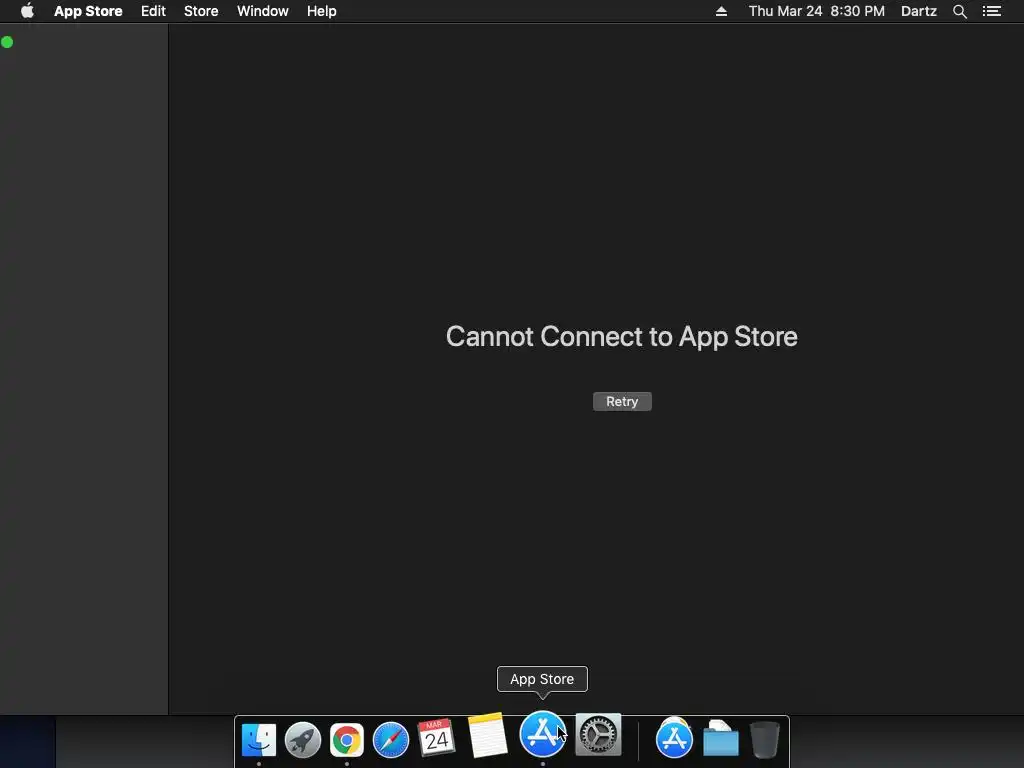Click the Retry button

coord(622,402)
